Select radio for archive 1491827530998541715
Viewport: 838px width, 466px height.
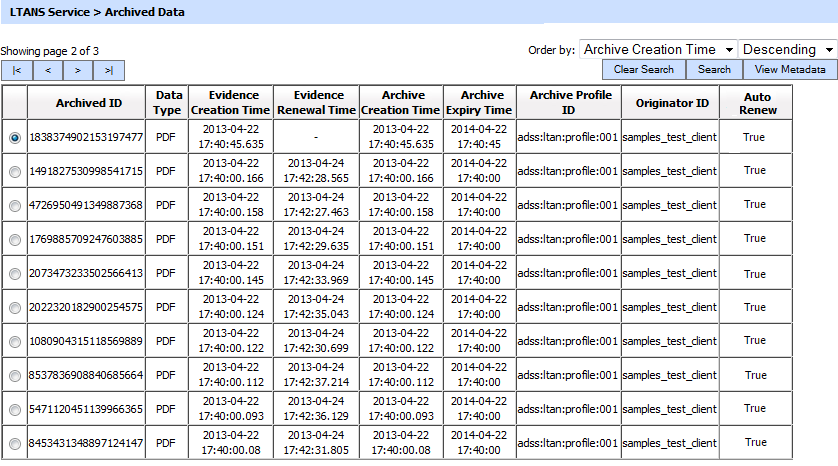coord(14,171)
